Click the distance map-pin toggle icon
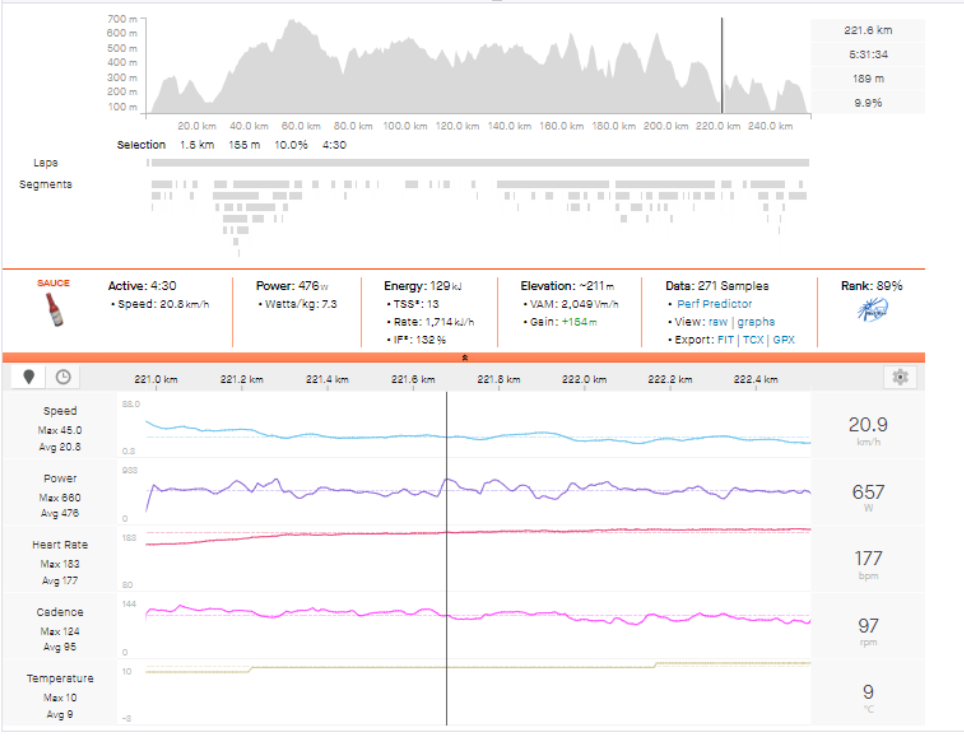The width and height of the screenshot is (964, 736). tap(28, 377)
